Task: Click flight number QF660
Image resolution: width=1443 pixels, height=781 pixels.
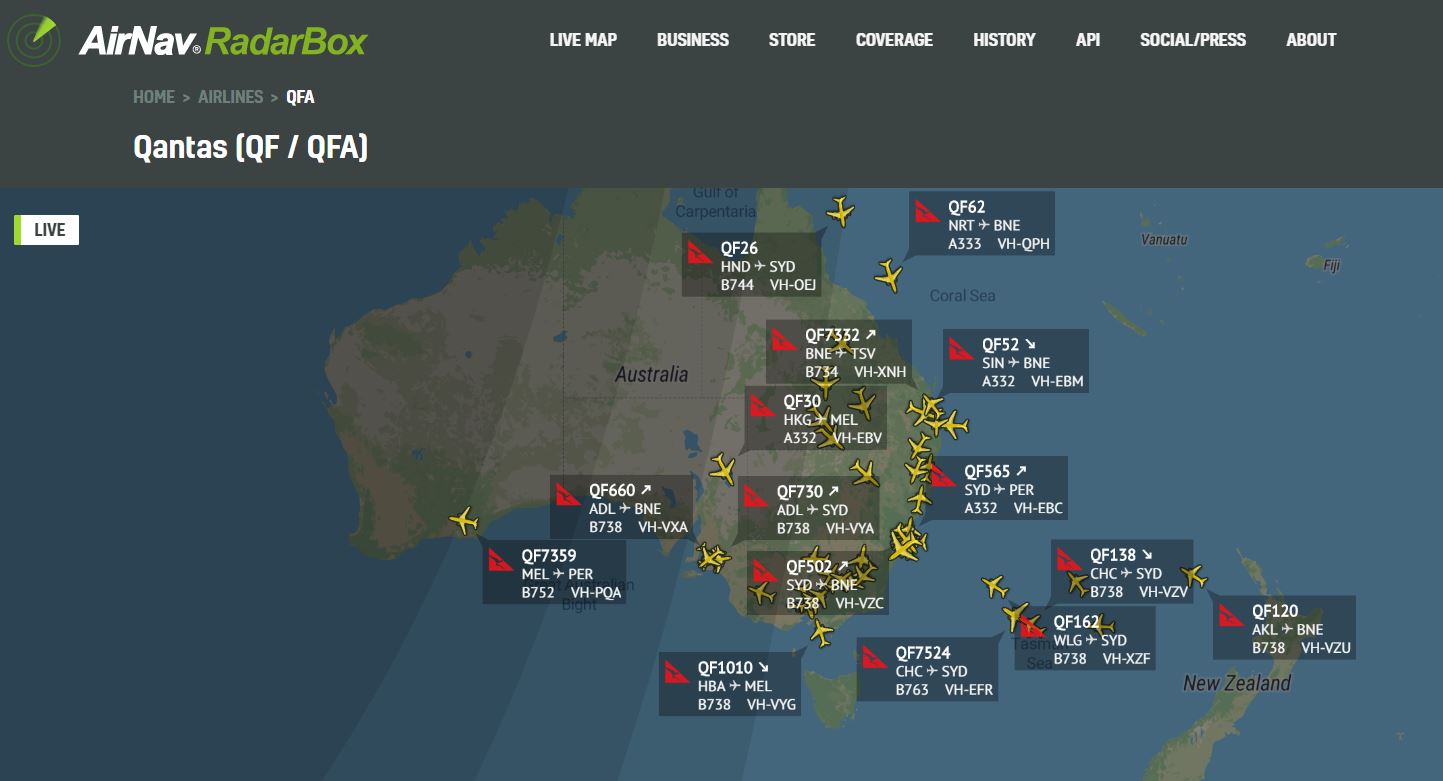Action: point(612,490)
